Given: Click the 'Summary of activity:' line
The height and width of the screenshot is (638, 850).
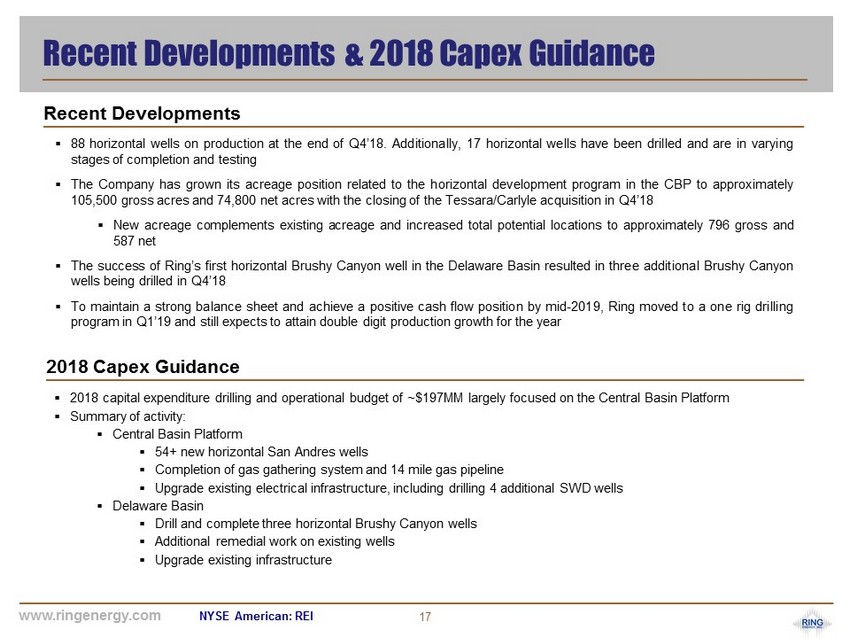Looking at the screenshot, I should pyautogui.click(x=127, y=416).
